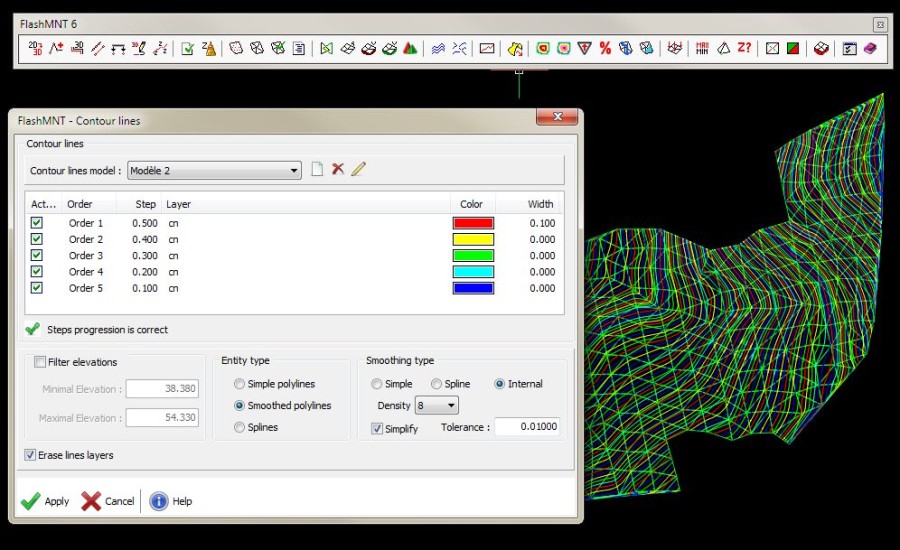The image size is (900, 550).
Task: Close the FlashMNT 6 toolbar window
Action: [880, 24]
